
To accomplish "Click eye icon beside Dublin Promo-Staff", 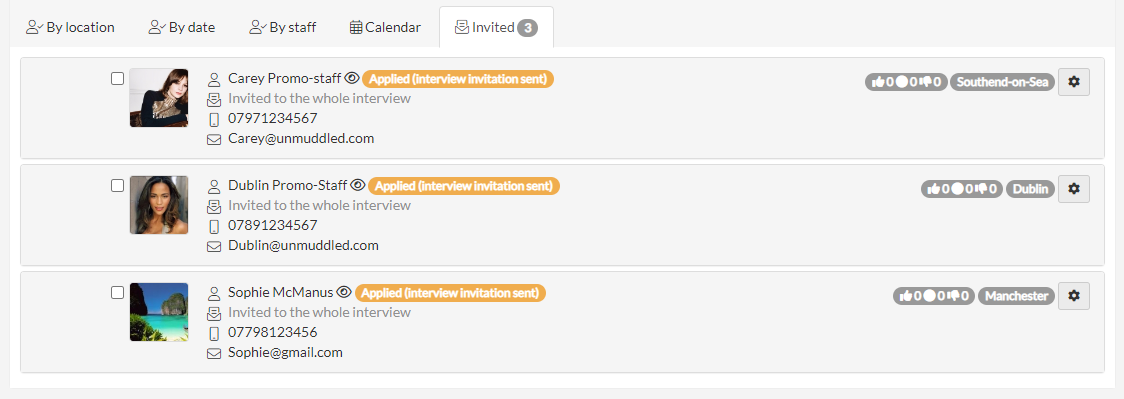I will [x=358, y=186].
